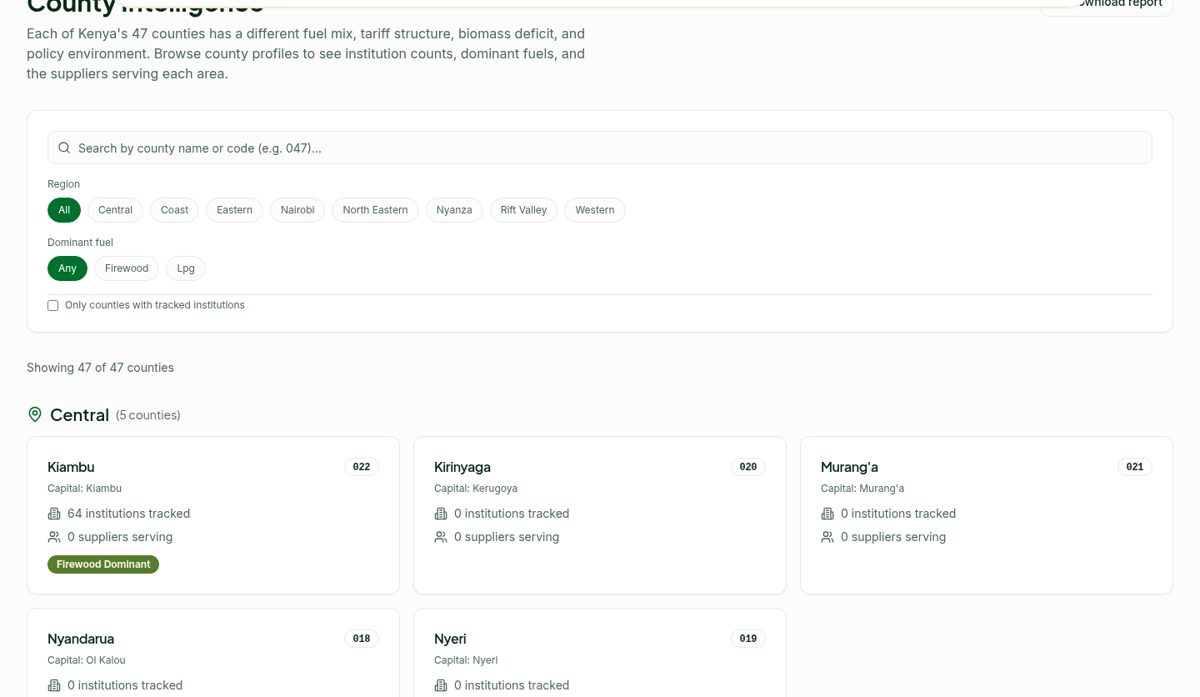This screenshot has width=1200, height=697.
Task: Filter by Eastern region
Action: click(235, 210)
